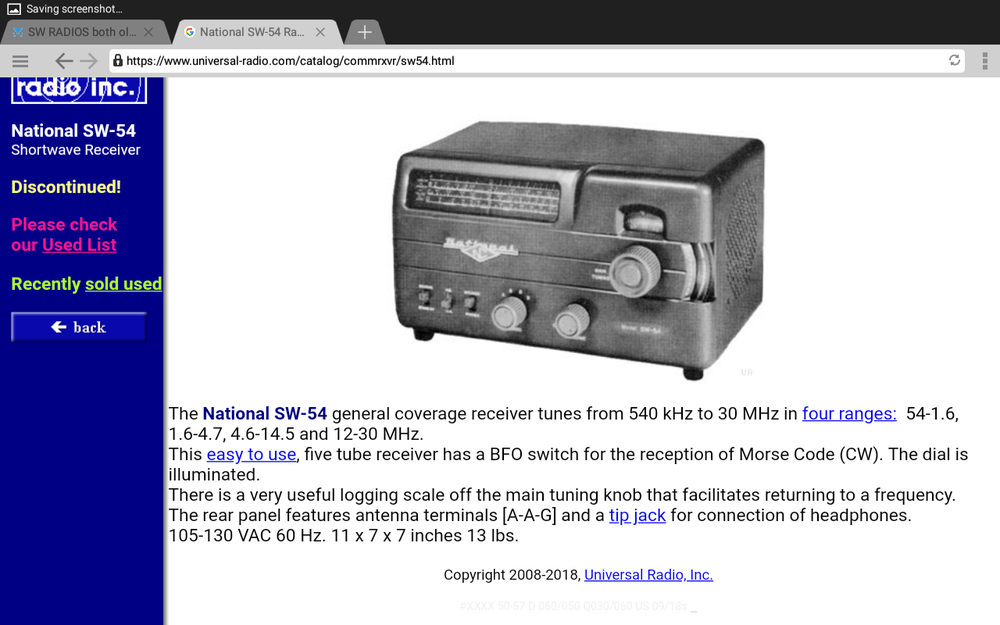Click the radio inc. logo in sidebar
Viewport: 1000px width, 625px height.
pyautogui.click(x=78, y=89)
